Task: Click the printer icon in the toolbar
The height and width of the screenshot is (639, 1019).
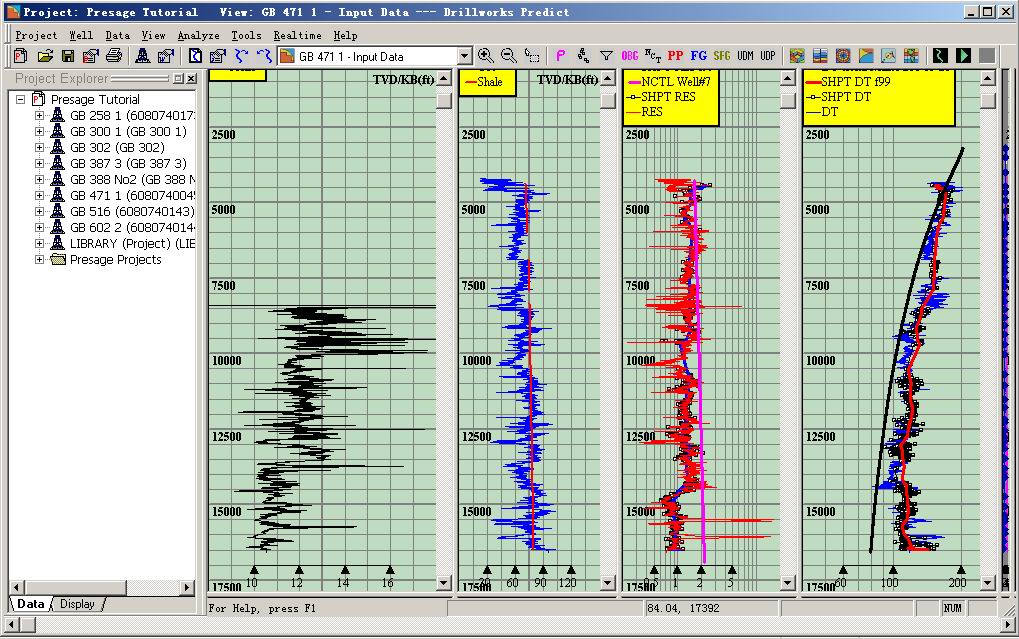Action: [x=114, y=56]
